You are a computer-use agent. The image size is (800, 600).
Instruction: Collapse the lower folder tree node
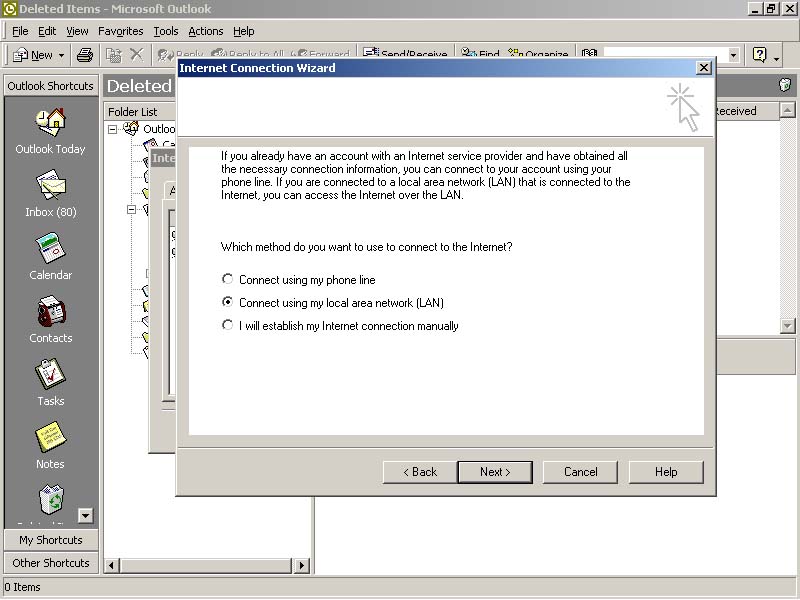[x=131, y=209]
